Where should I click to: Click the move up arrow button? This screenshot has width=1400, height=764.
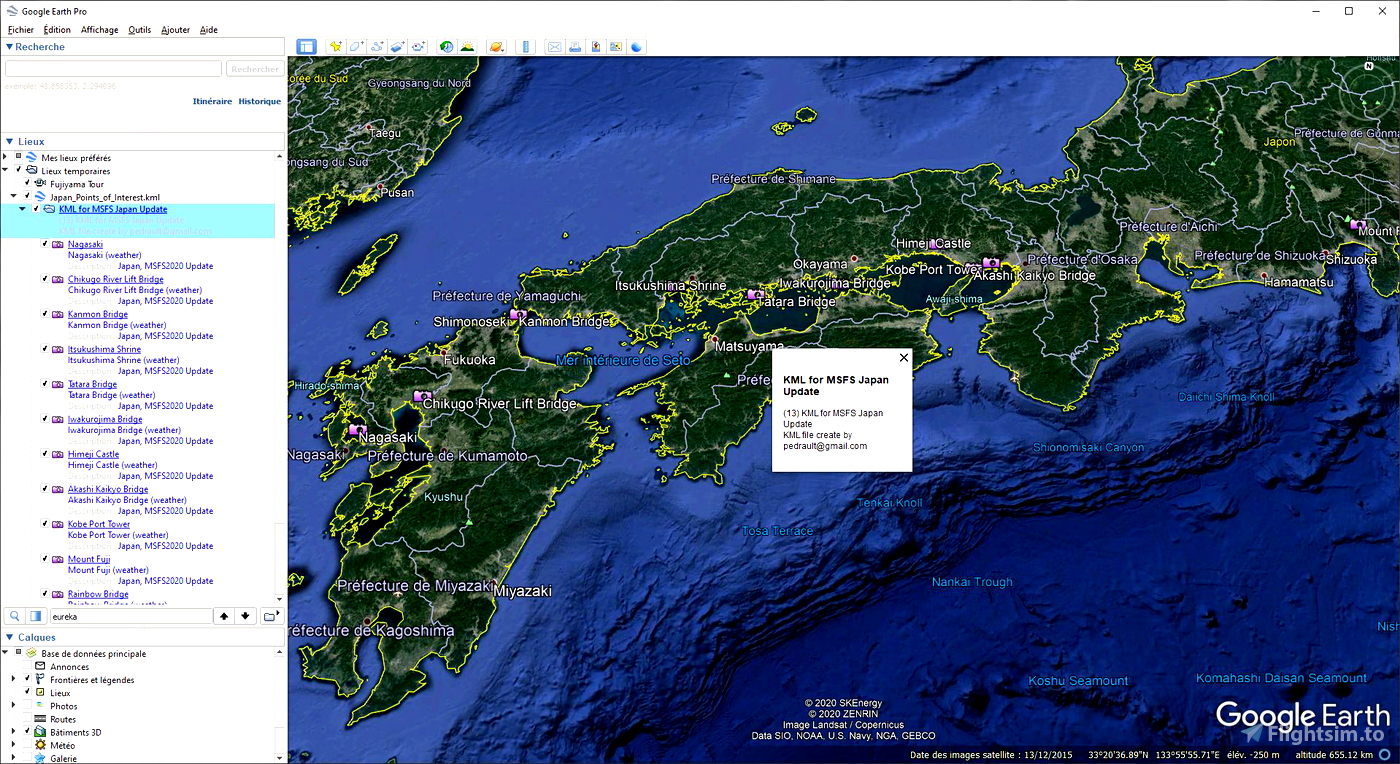224,616
